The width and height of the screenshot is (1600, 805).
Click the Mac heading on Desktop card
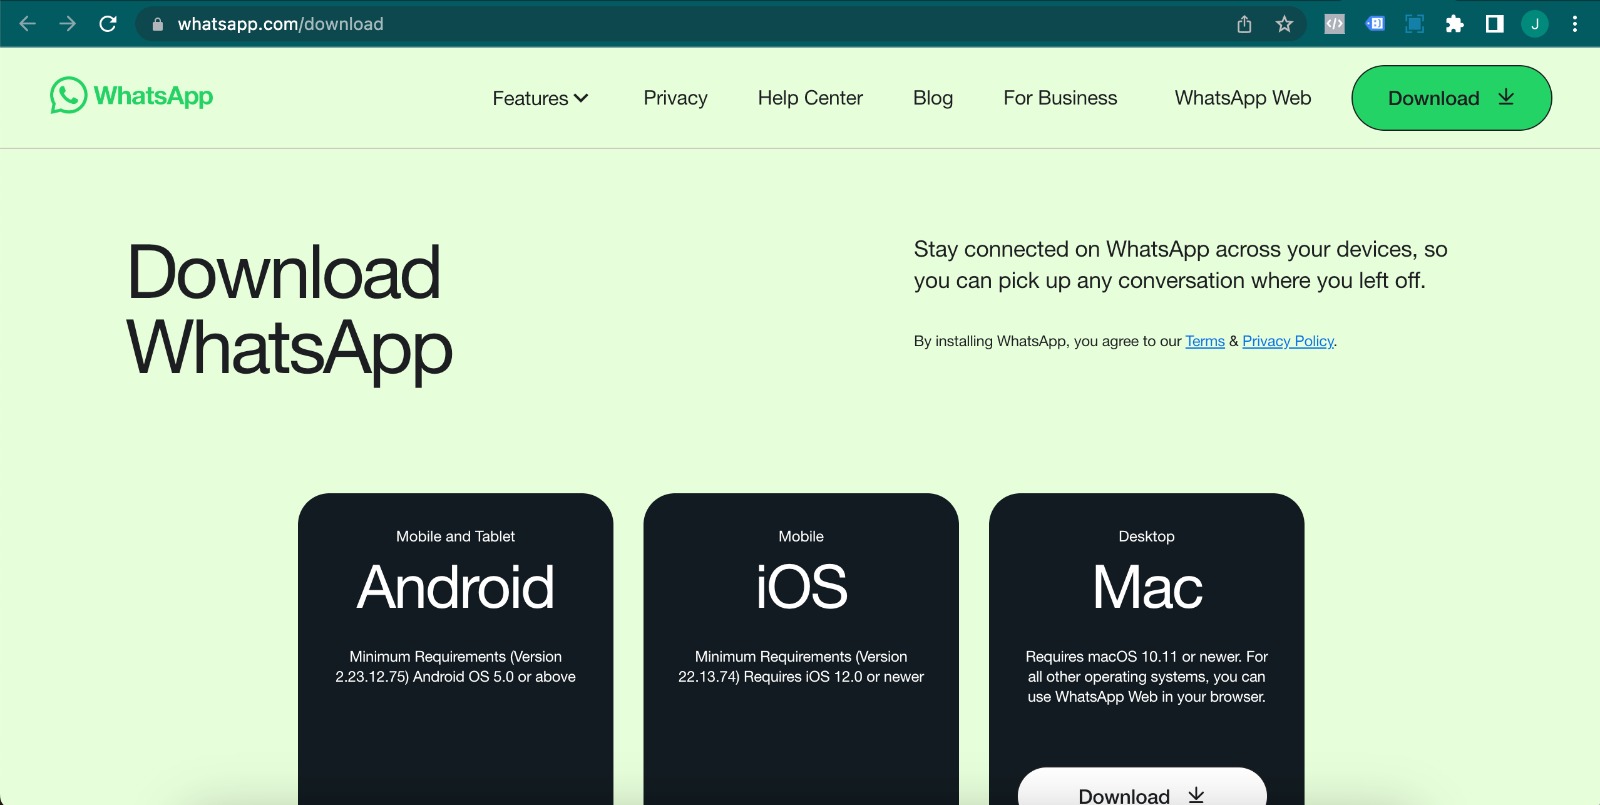(1147, 587)
